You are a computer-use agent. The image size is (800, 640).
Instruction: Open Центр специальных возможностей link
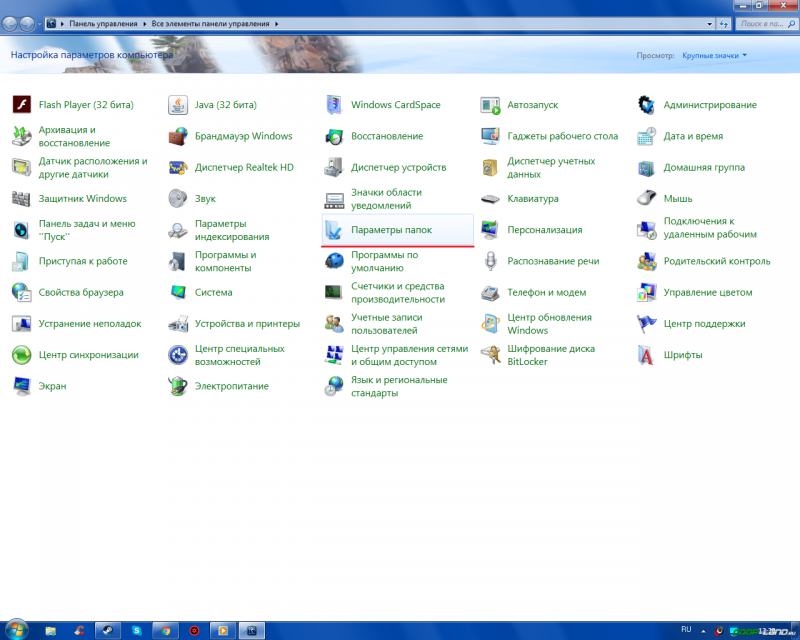pos(239,355)
